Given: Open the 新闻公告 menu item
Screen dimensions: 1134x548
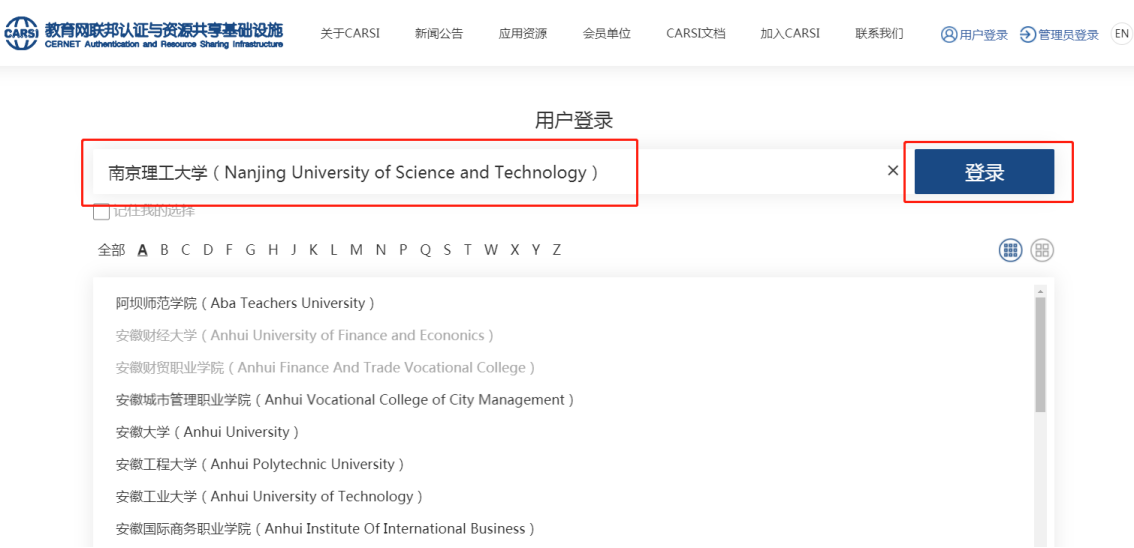Looking at the screenshot, I should 439,34.
